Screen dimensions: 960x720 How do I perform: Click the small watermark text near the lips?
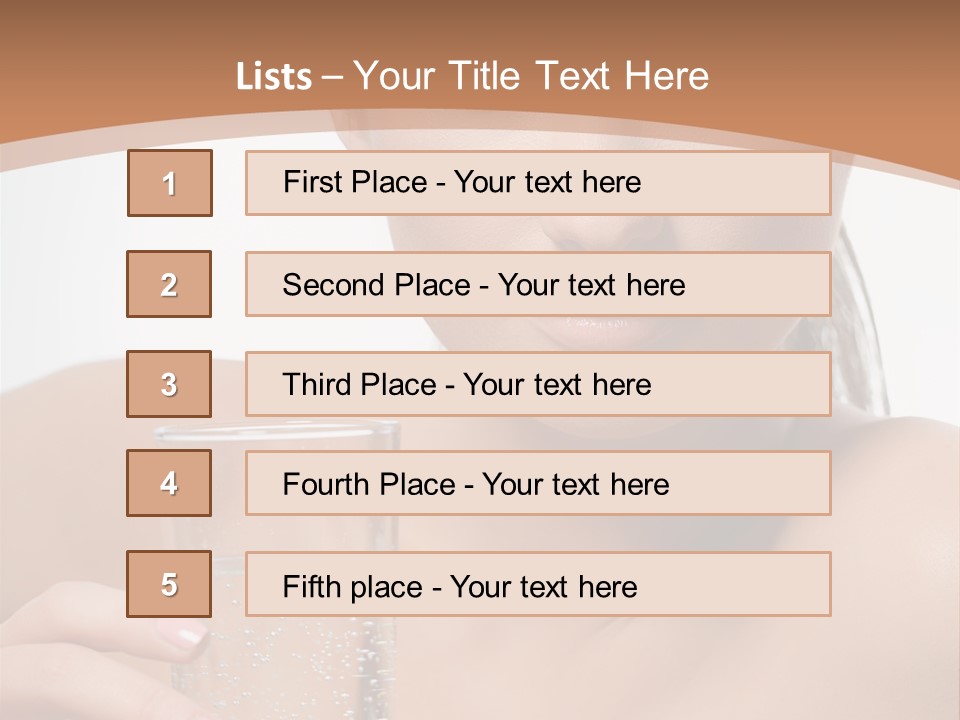click(597, 322)
